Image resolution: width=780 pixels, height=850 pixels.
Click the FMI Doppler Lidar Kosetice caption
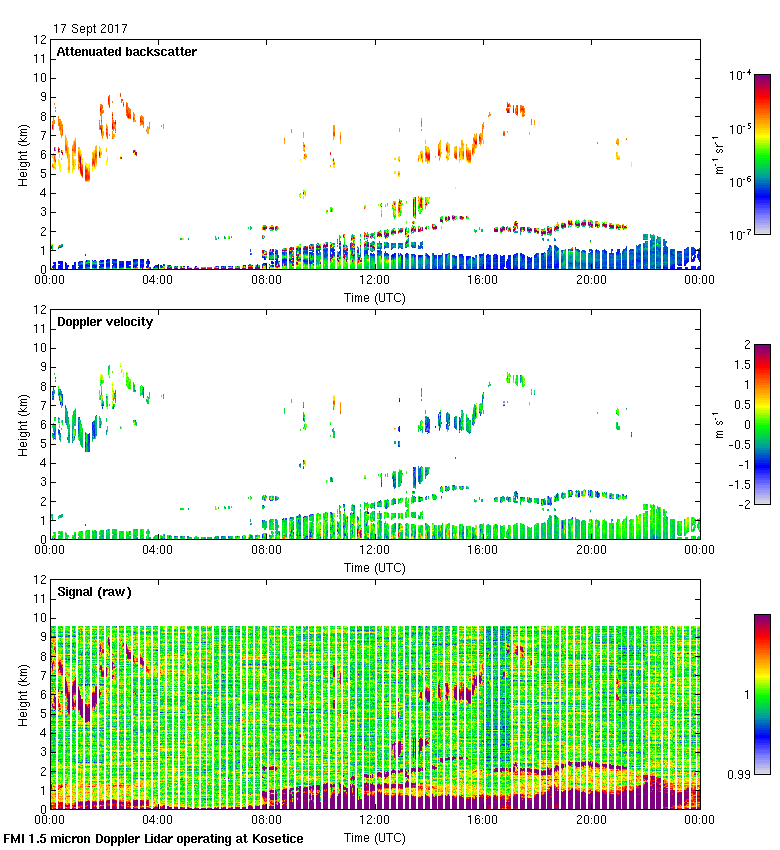coord(153,839)
